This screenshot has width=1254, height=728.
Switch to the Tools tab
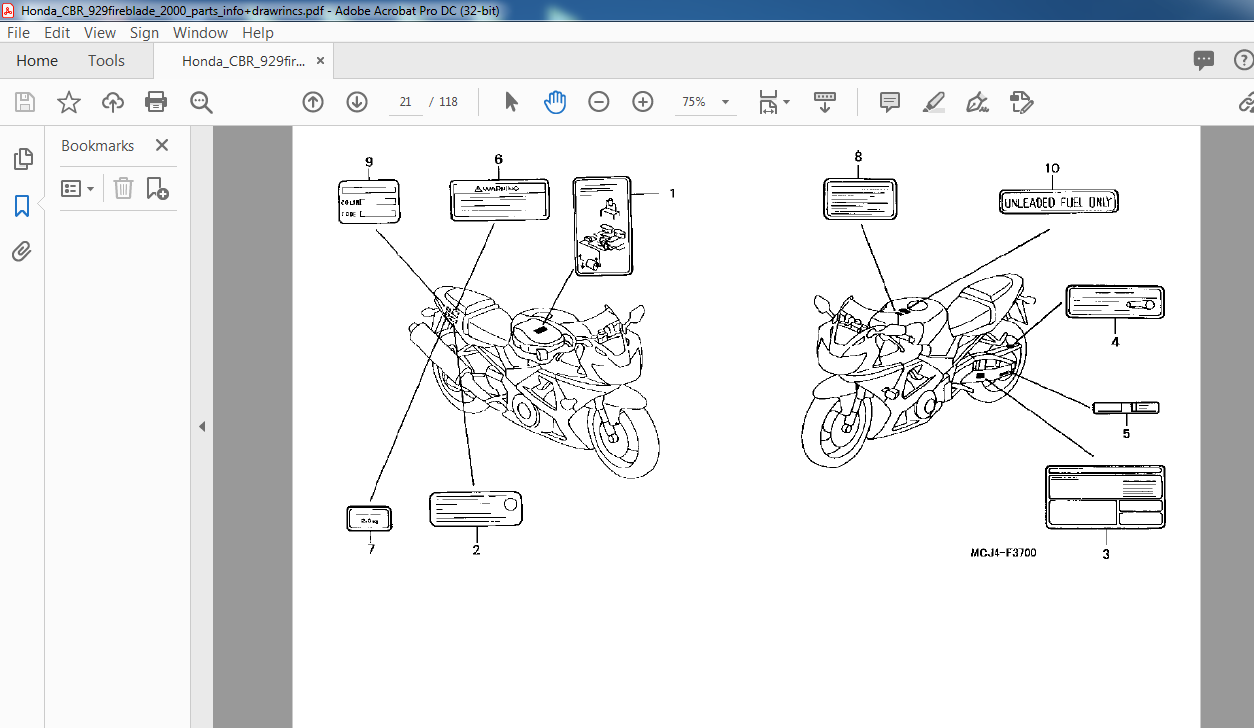click(106, 61)
